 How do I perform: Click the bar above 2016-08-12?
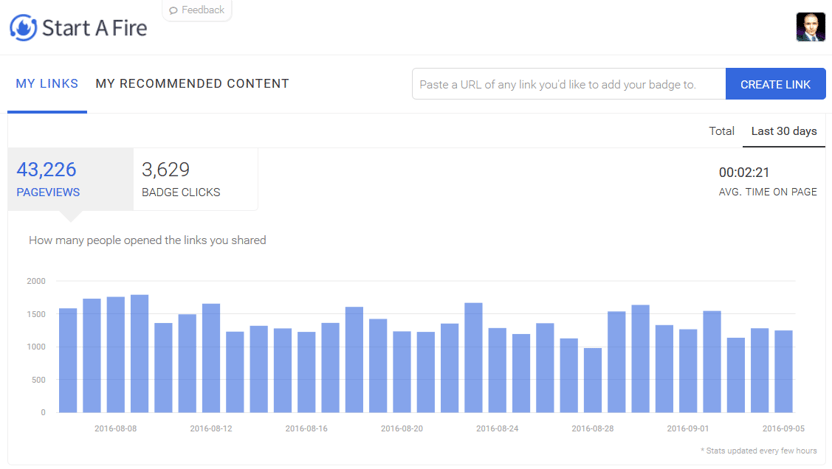click(x=211, y=358)
